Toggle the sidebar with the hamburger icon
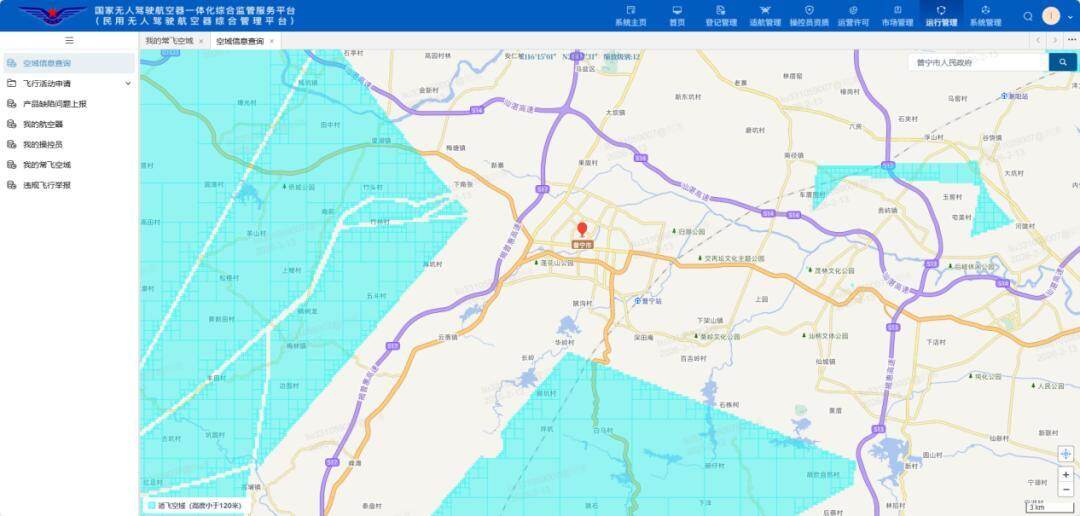The width and height of the screenshot is (1080, 516). pos(69,40)
